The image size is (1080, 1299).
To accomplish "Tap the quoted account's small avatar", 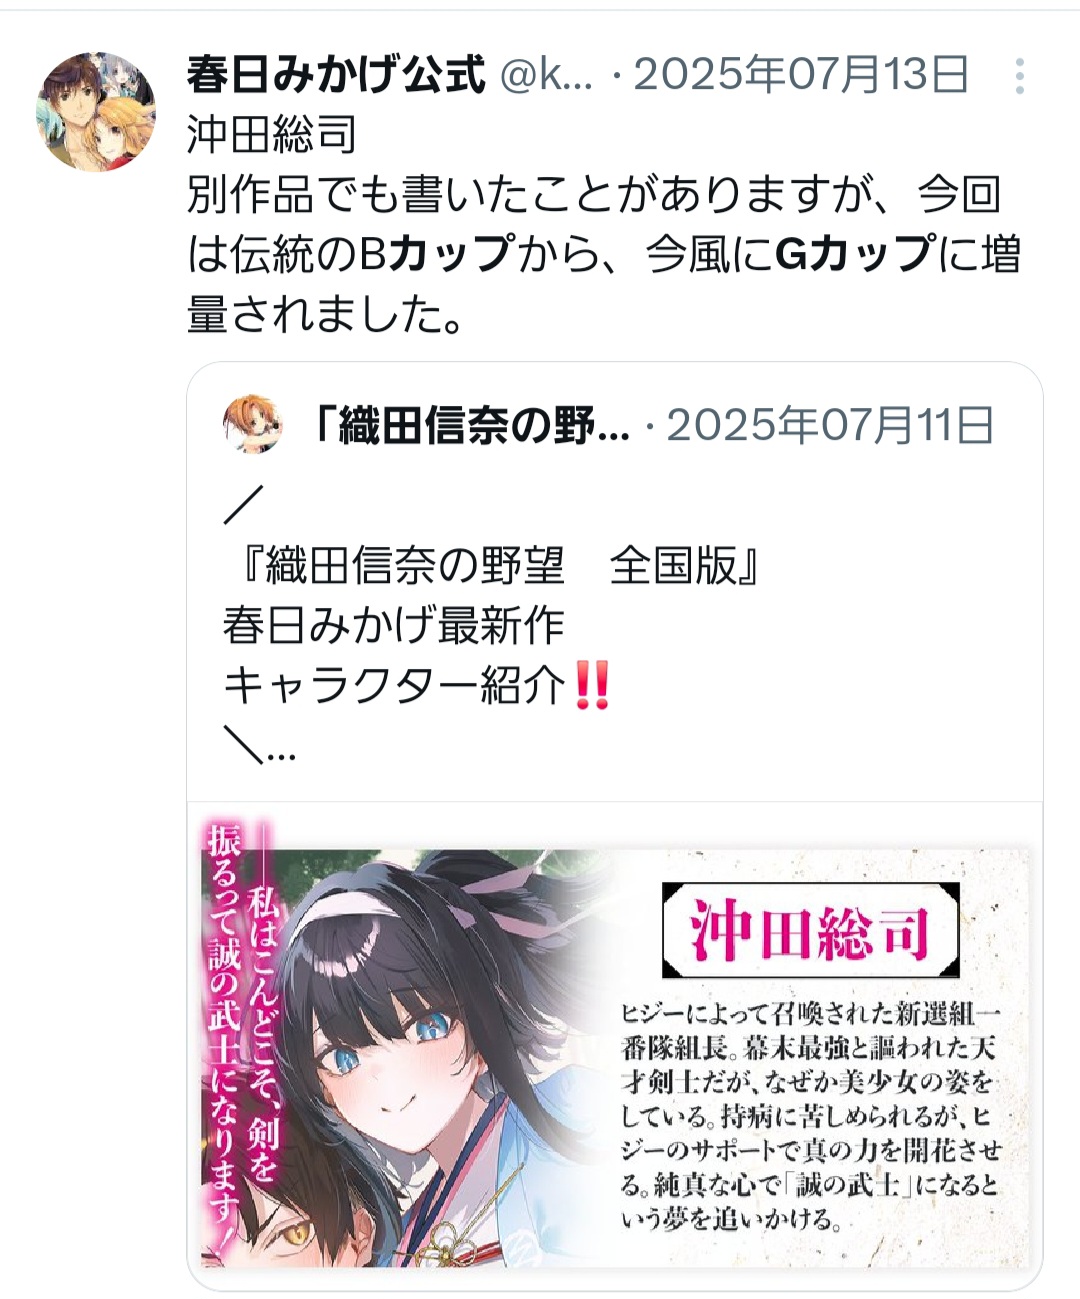I will [x=252, y=424].
